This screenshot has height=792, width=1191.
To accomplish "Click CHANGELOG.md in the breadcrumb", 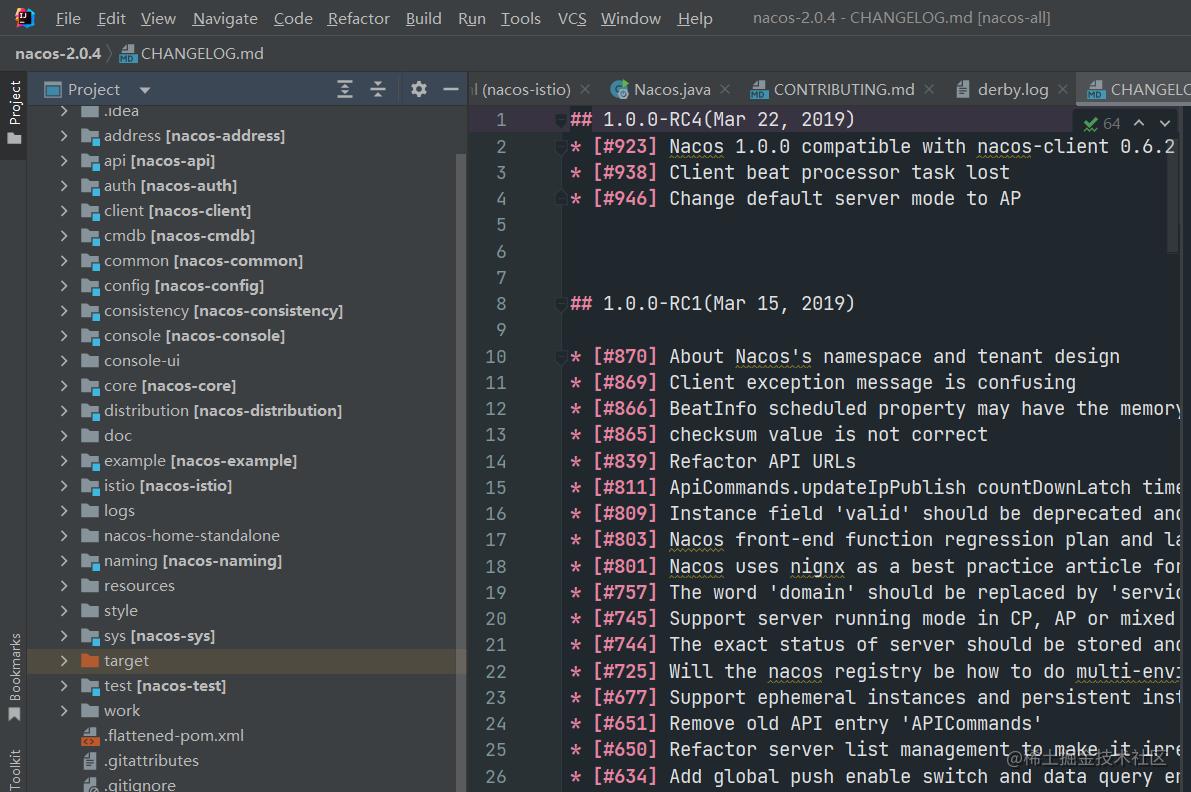I will (191, 54).
